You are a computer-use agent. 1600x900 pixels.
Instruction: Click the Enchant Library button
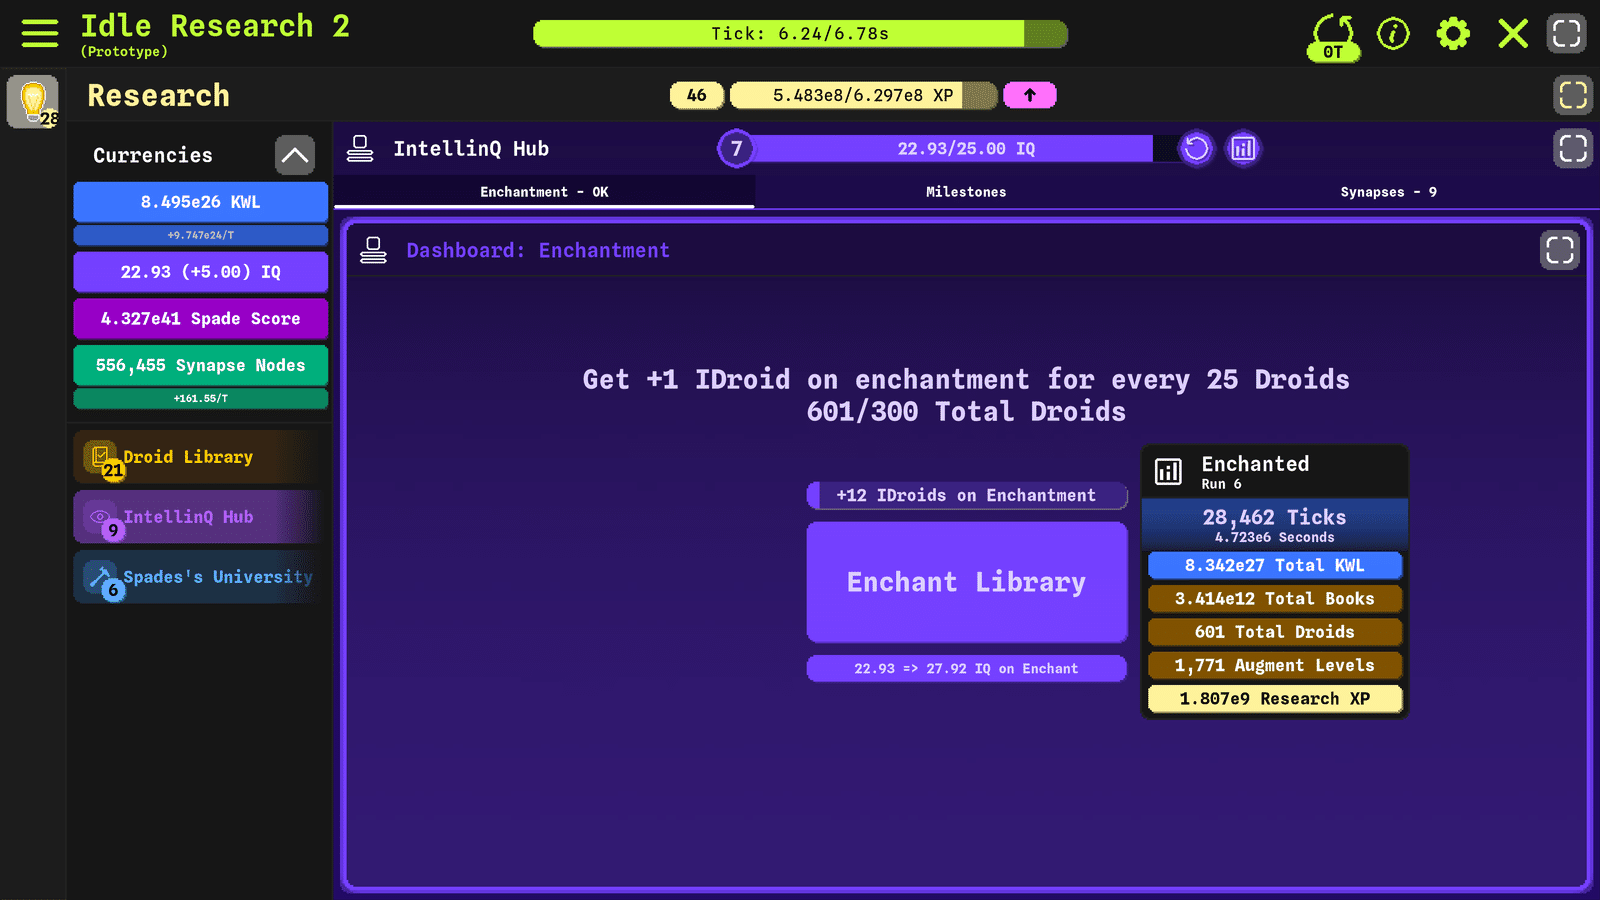point(967,582)
